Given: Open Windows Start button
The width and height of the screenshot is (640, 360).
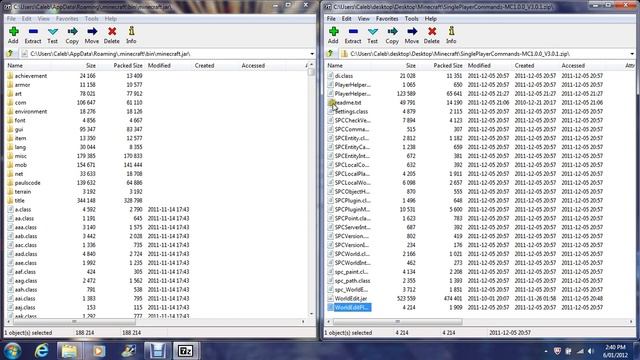Looking at the screenshot, I should tap(13, 351).
